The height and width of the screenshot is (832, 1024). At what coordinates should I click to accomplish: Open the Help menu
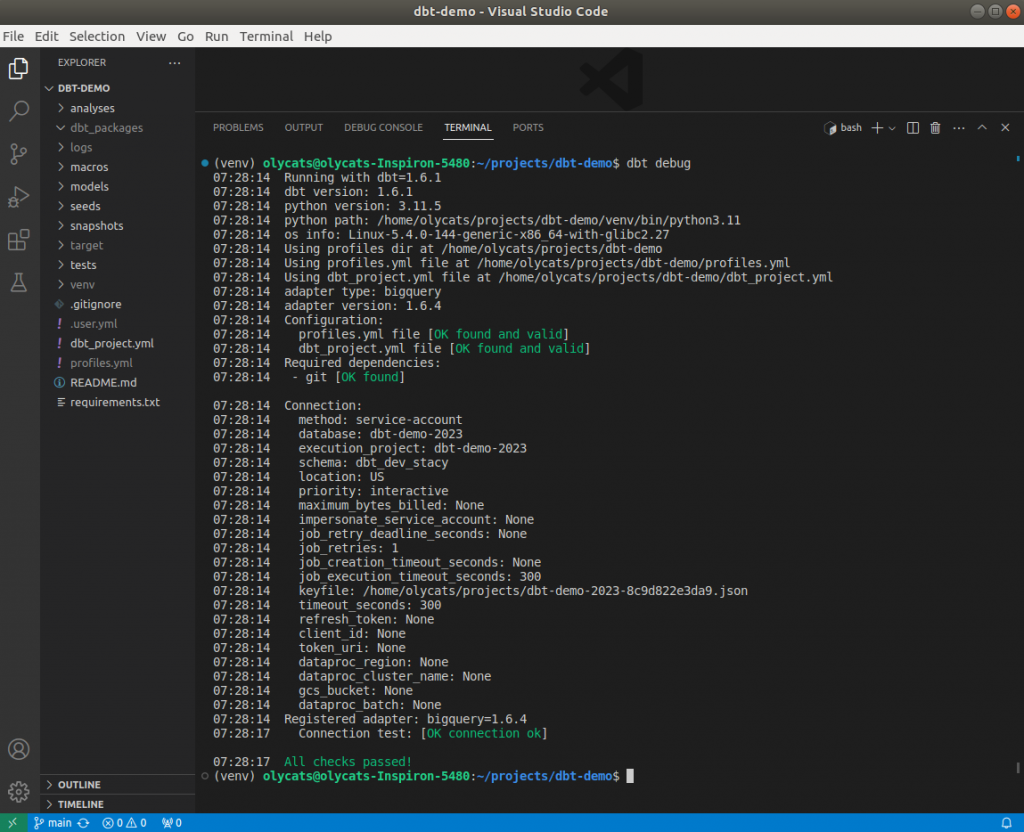click(317, 37)
